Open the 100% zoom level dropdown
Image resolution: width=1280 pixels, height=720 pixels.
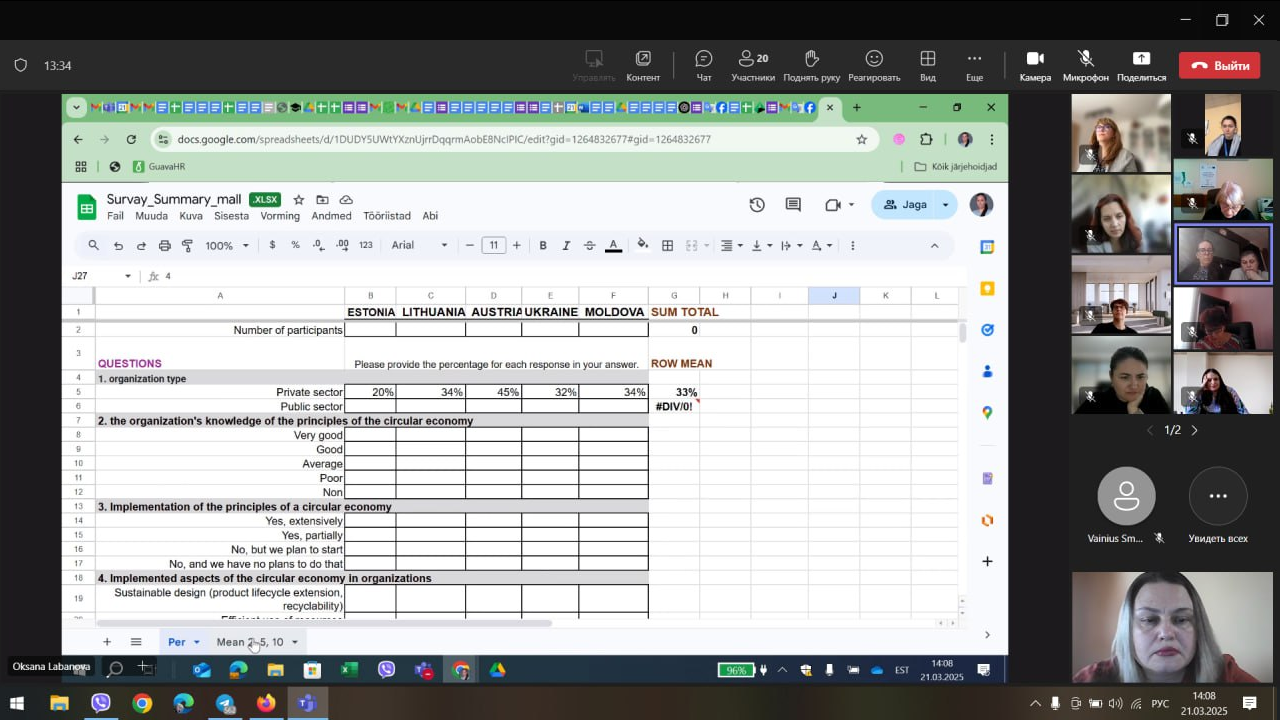(226, 246)
